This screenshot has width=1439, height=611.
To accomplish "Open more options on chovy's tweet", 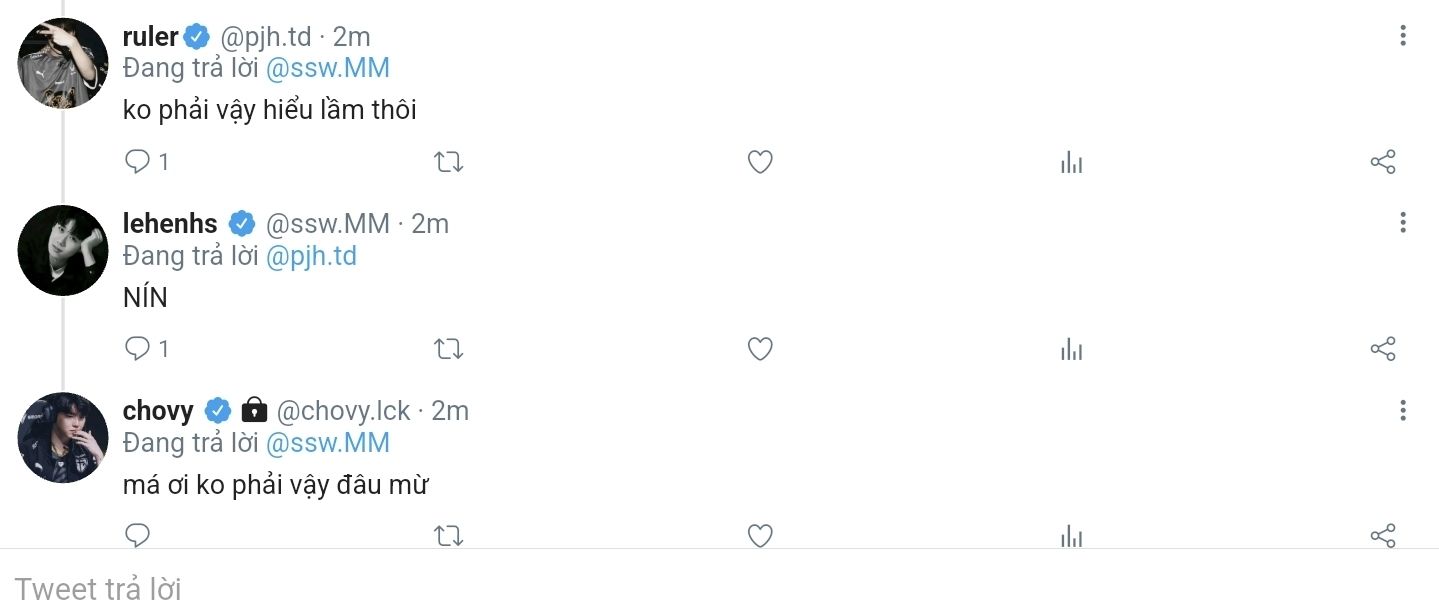I will pos(1403,410).
